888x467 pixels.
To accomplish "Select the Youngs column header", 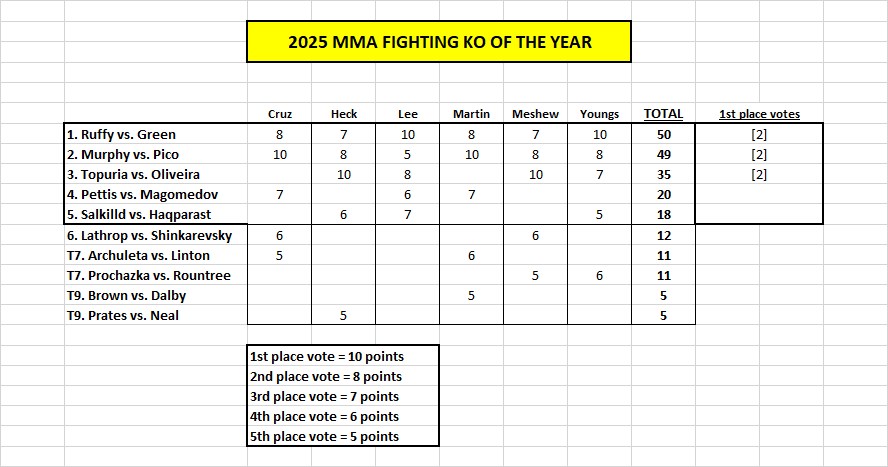I will tap(599, 114).
